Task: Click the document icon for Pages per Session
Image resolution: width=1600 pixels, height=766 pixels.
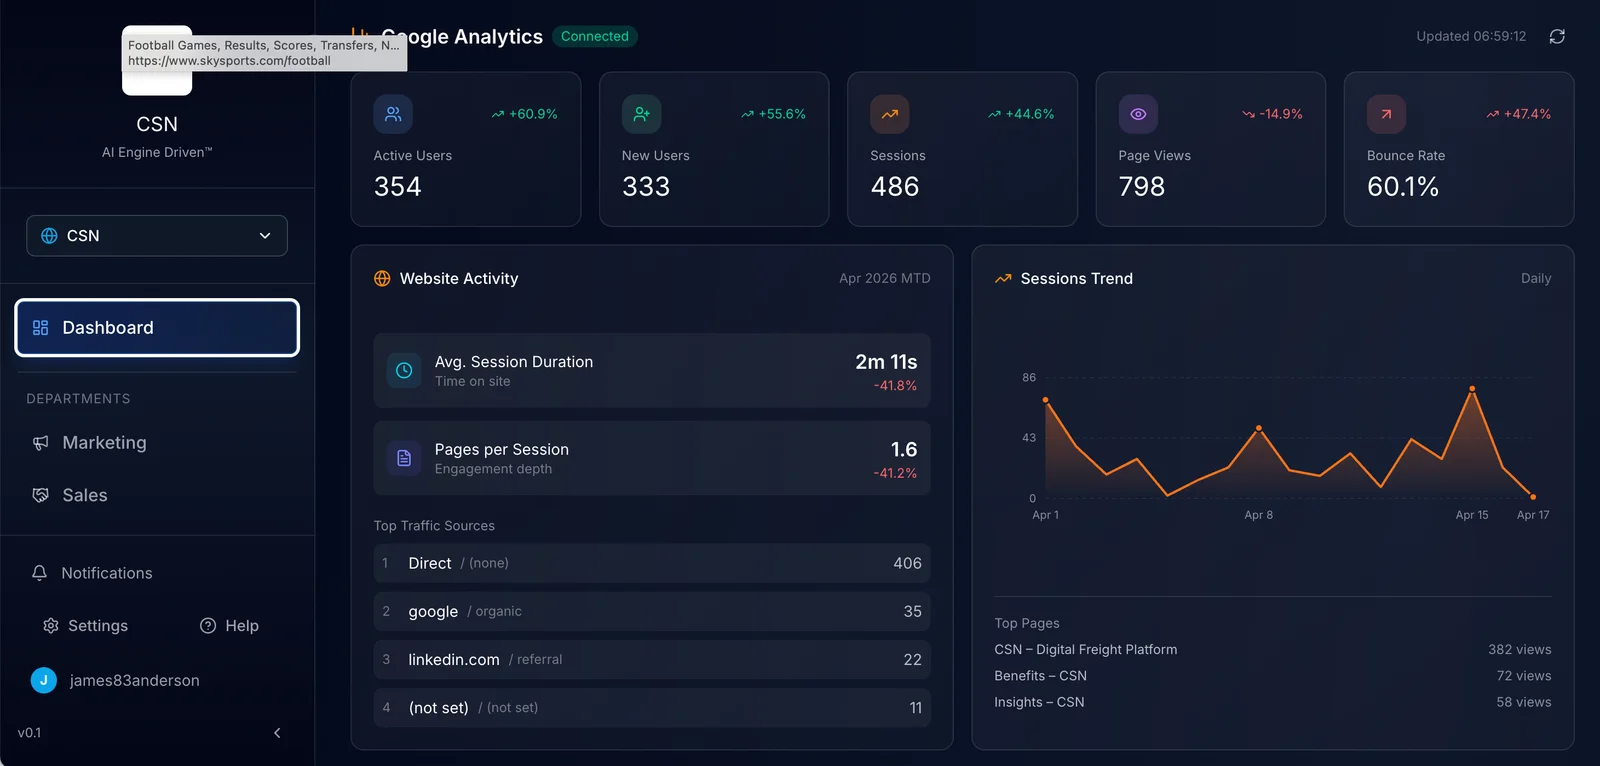Action: pos(404,458)
